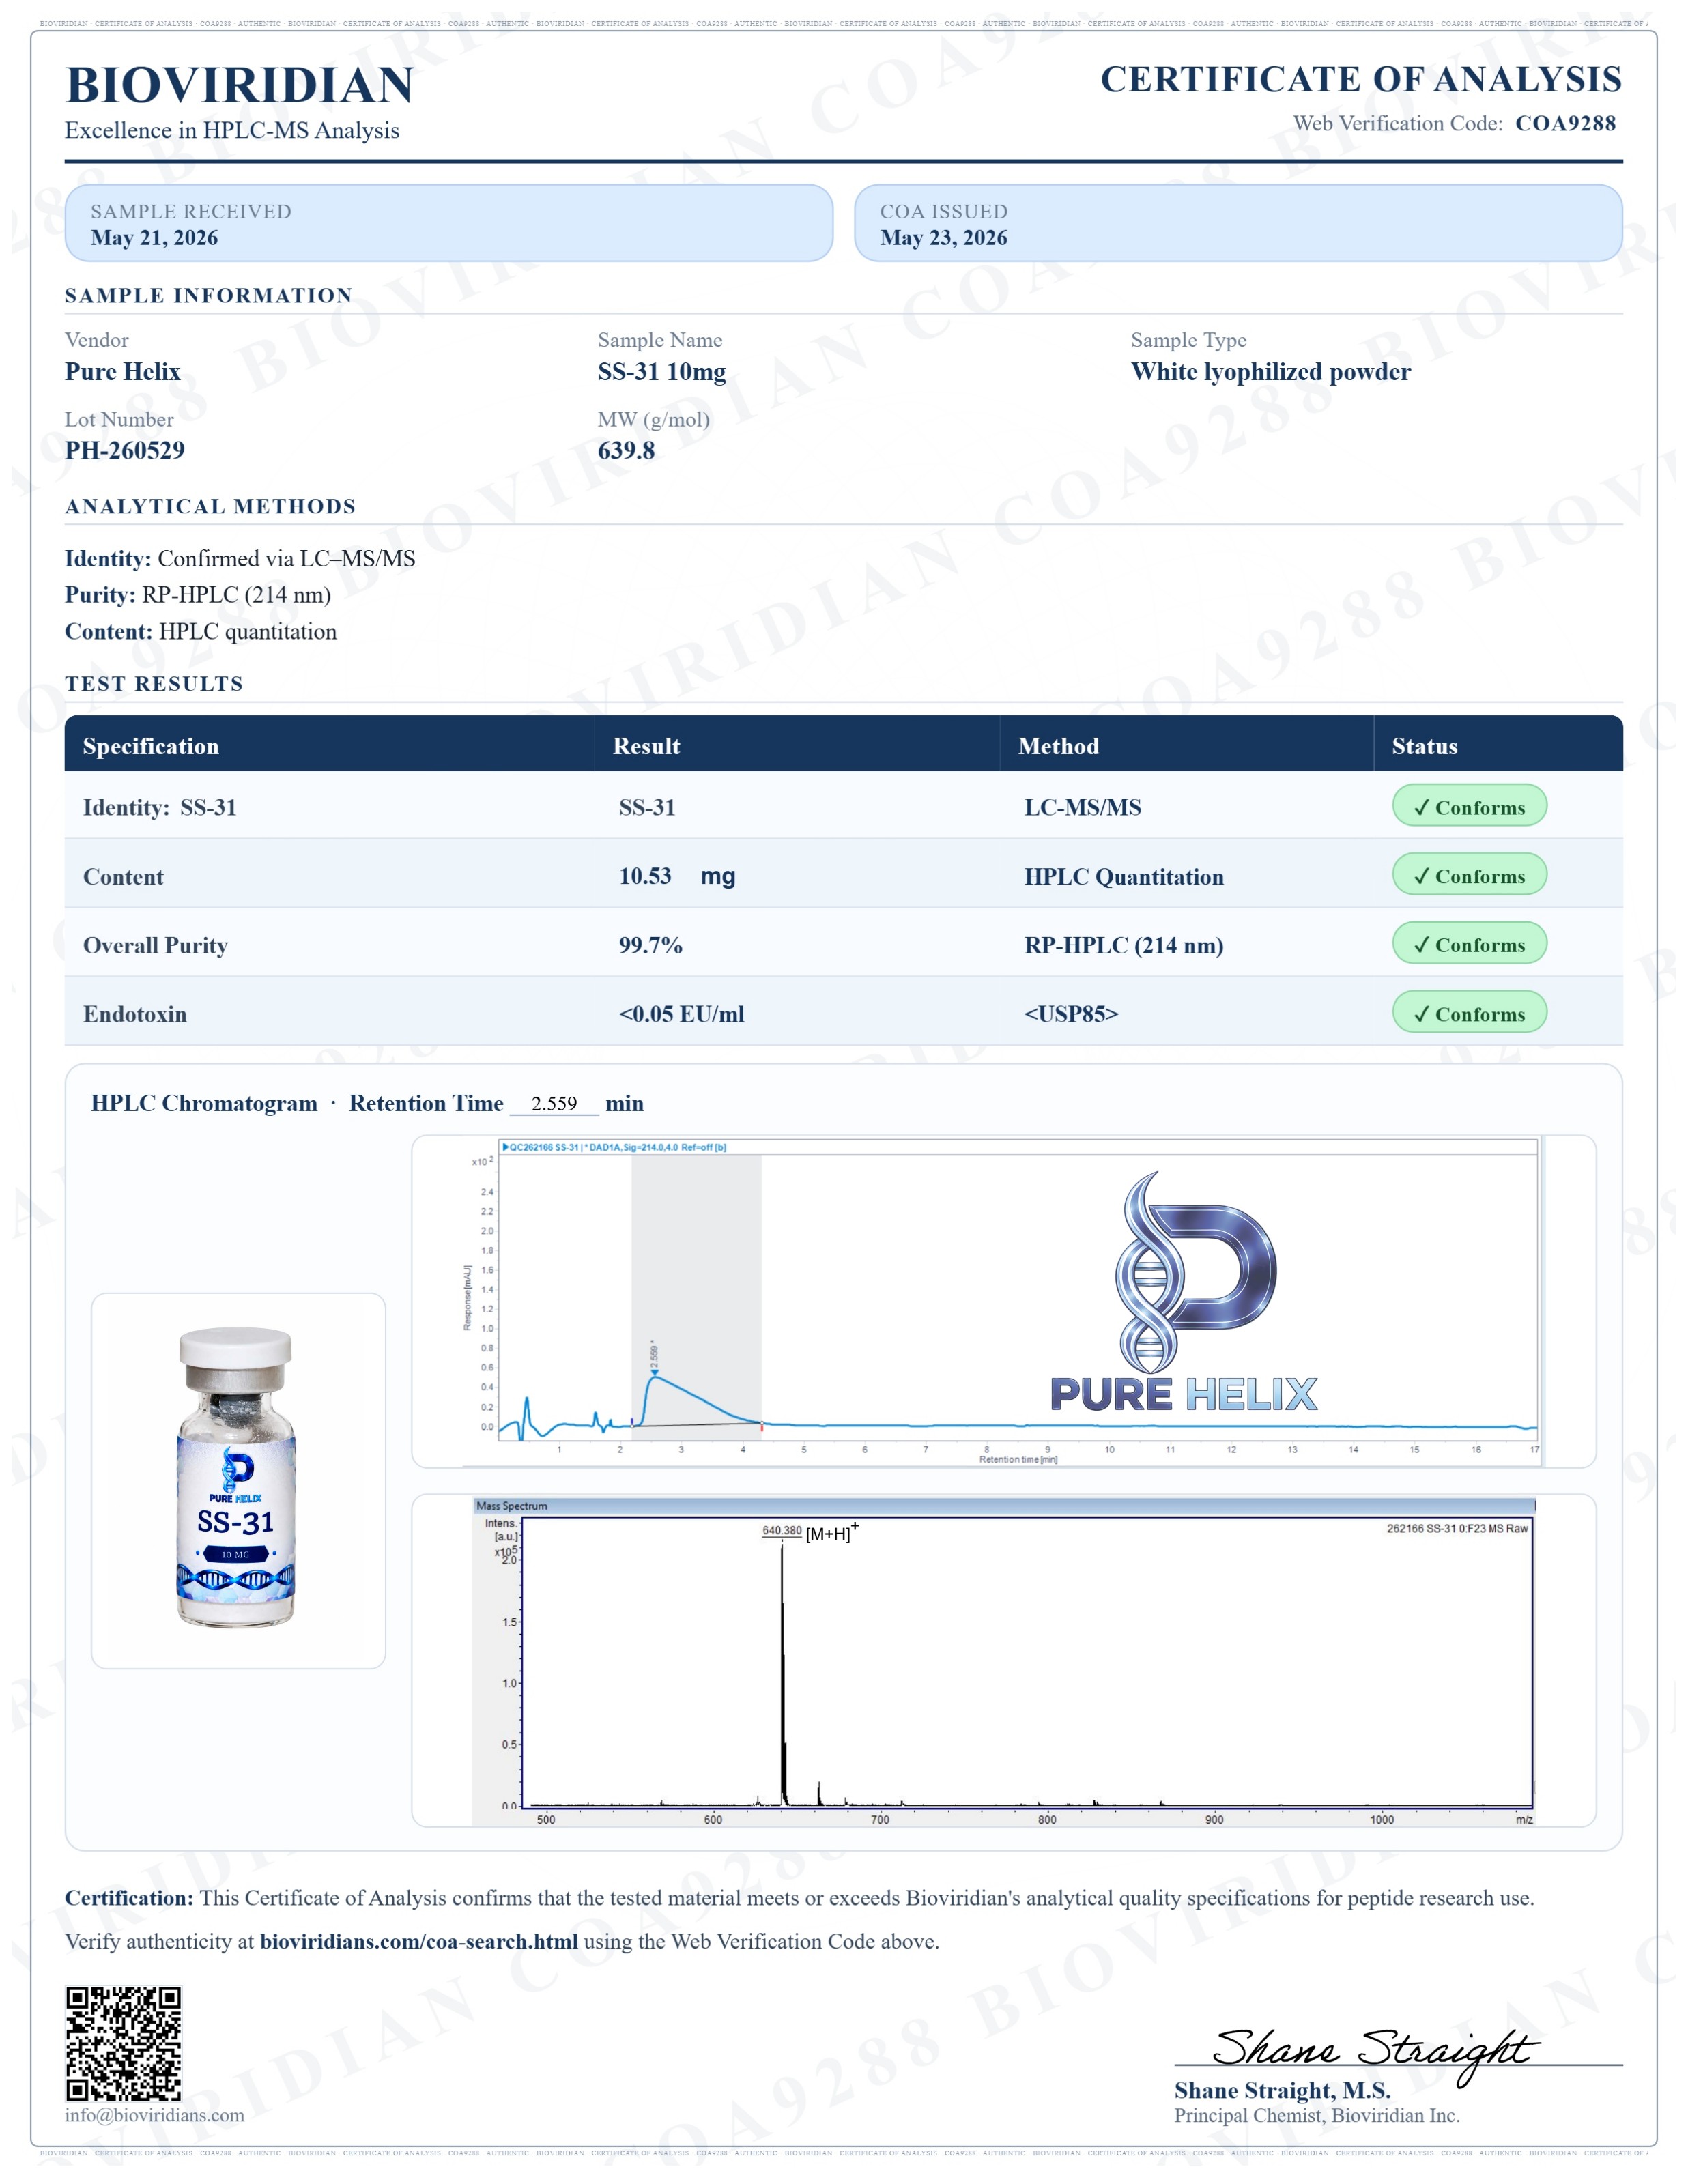
Task: Open the bioviridians.com/coa-search.html link
Action: point(419,1942)
